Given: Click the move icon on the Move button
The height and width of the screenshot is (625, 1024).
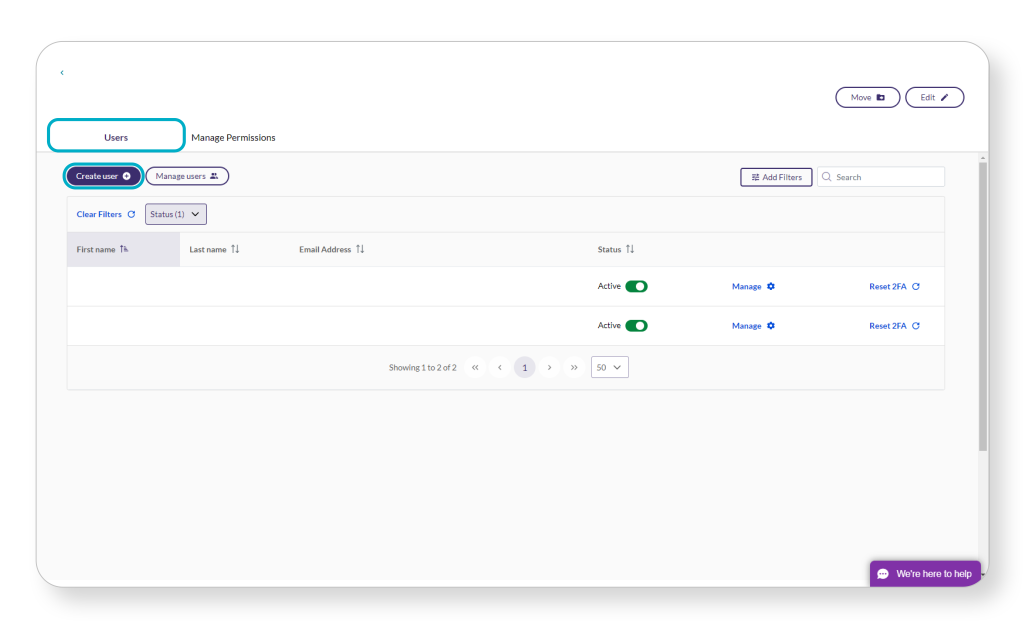Looking at the screenshot, I should click(x=879, y=97).
